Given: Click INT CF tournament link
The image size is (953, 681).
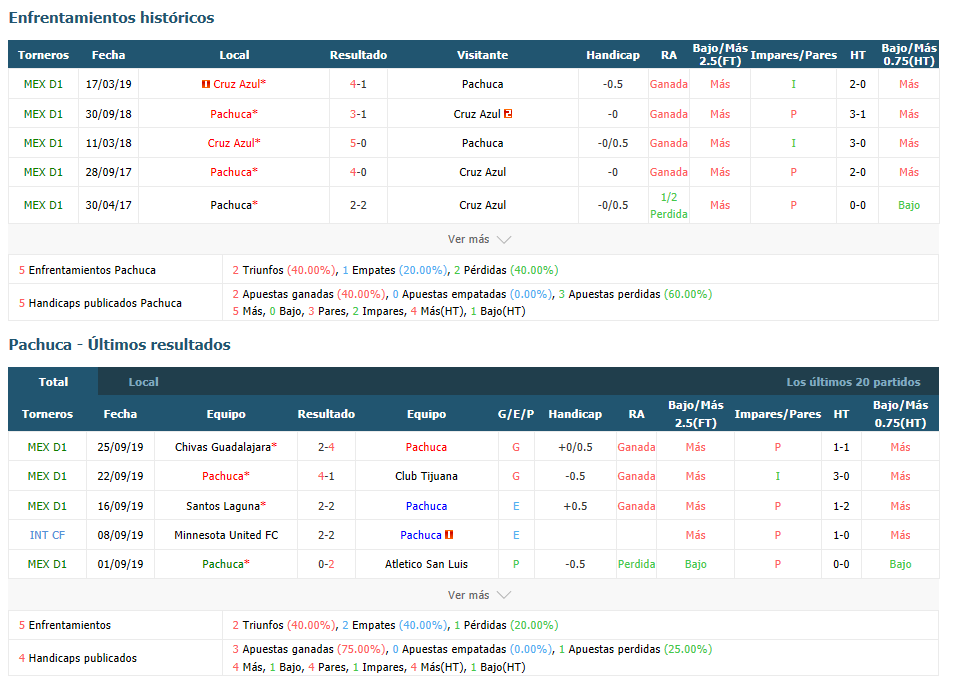Looking at the screenshot, I should point(47,535).
